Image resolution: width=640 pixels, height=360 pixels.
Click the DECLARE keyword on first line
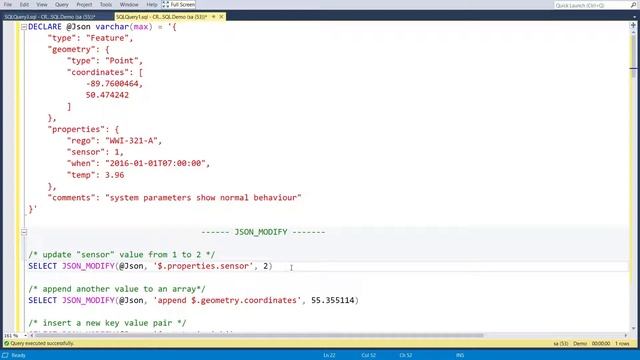45,27
